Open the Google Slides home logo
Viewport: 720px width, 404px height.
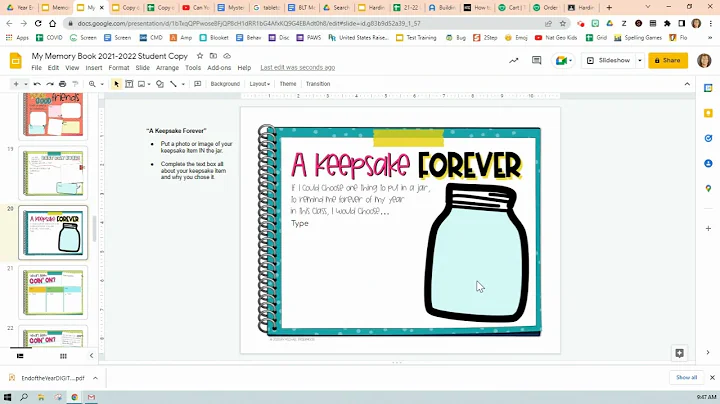tap(16, 61)
